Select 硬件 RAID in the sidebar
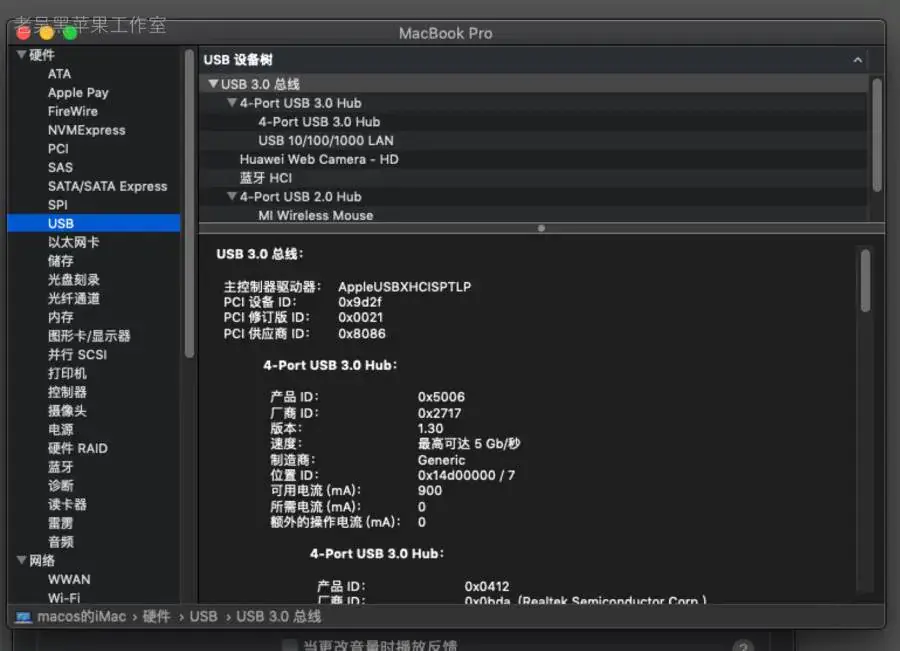Image resolution: width=900 pixels, height=651 pixels. pos(78,448)
